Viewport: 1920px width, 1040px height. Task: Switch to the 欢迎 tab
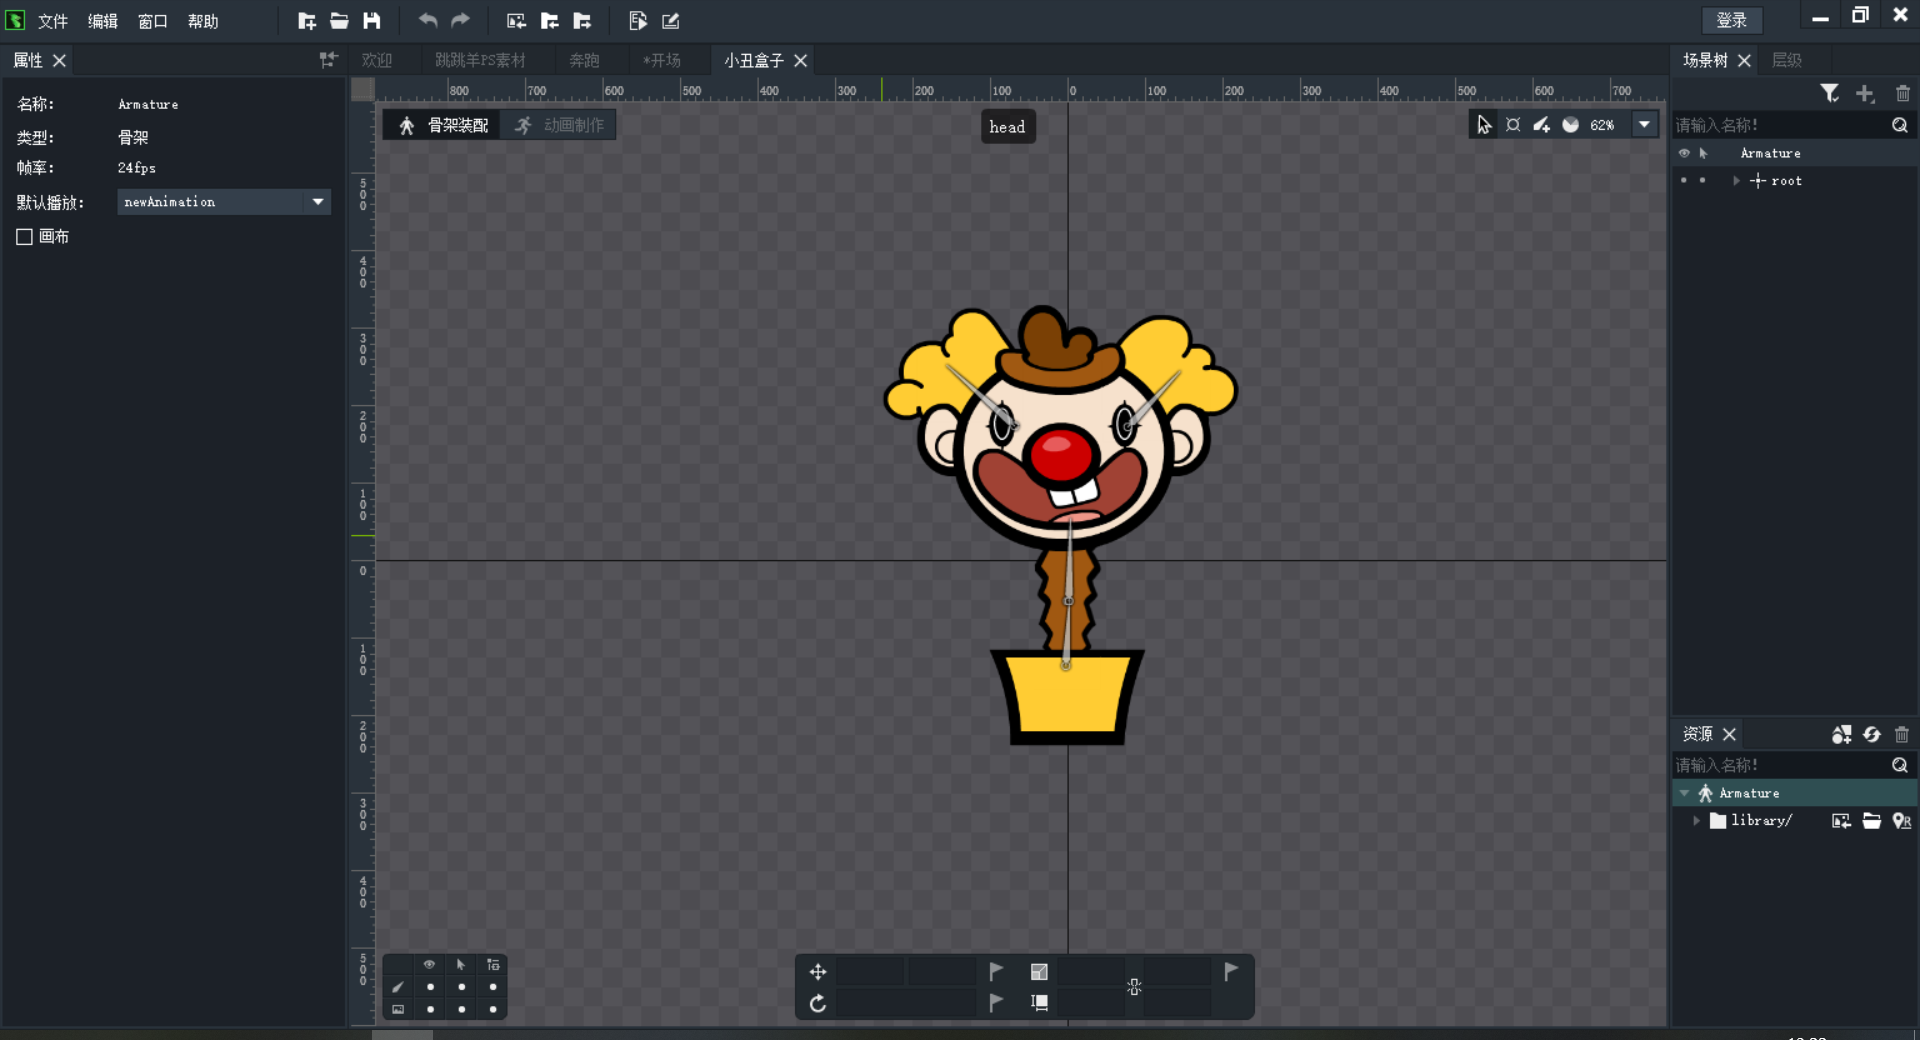[377, 60]
